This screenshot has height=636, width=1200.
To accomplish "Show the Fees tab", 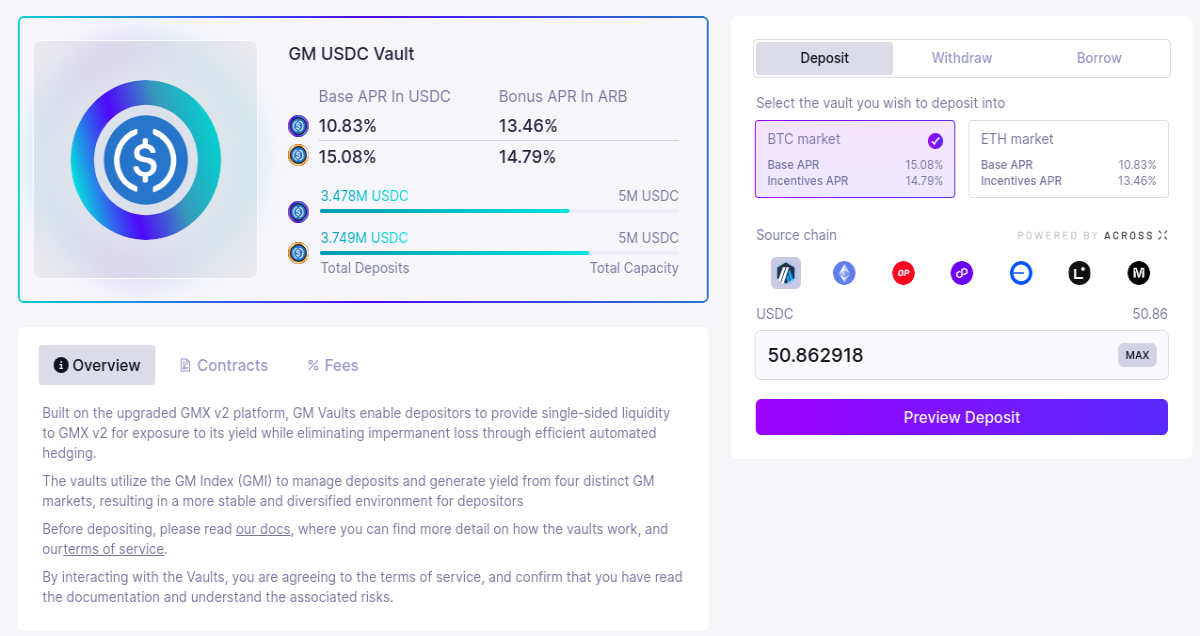I will pyautogui.click(x=333, y=365).
